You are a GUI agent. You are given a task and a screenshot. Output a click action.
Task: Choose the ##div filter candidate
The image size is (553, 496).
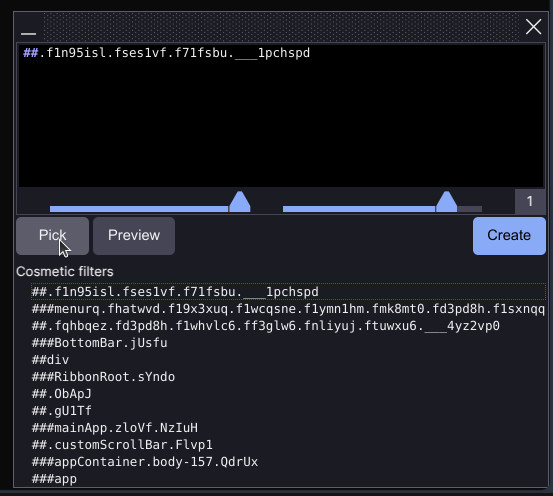[50, 360]
